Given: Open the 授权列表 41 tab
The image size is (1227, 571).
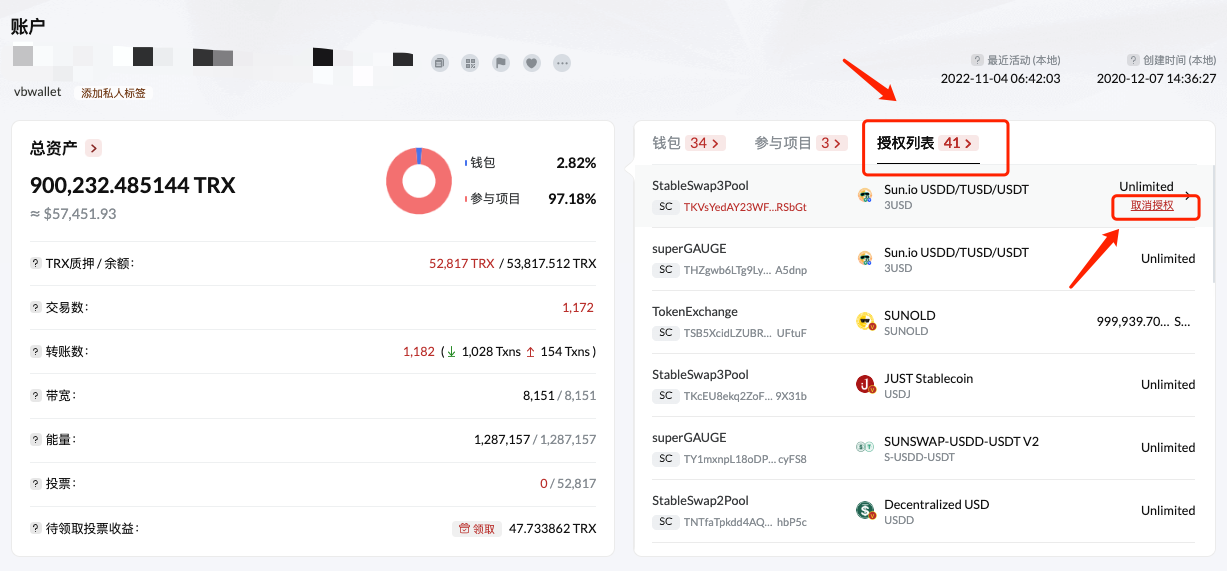Looking at the screenshot, I should coord(928,143).
